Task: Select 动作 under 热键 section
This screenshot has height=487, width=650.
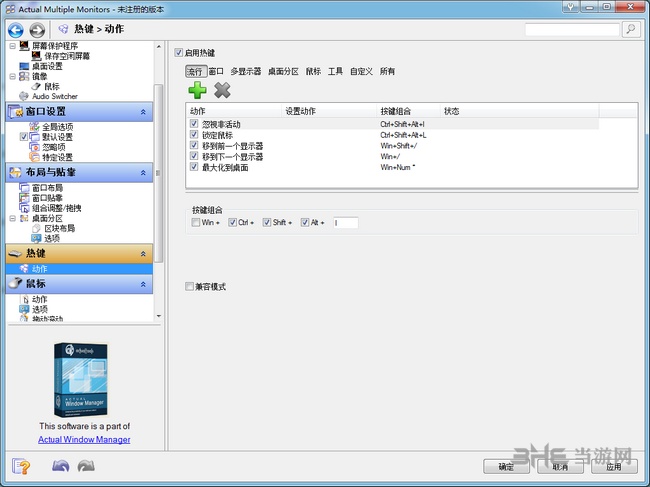Action: 39,269
